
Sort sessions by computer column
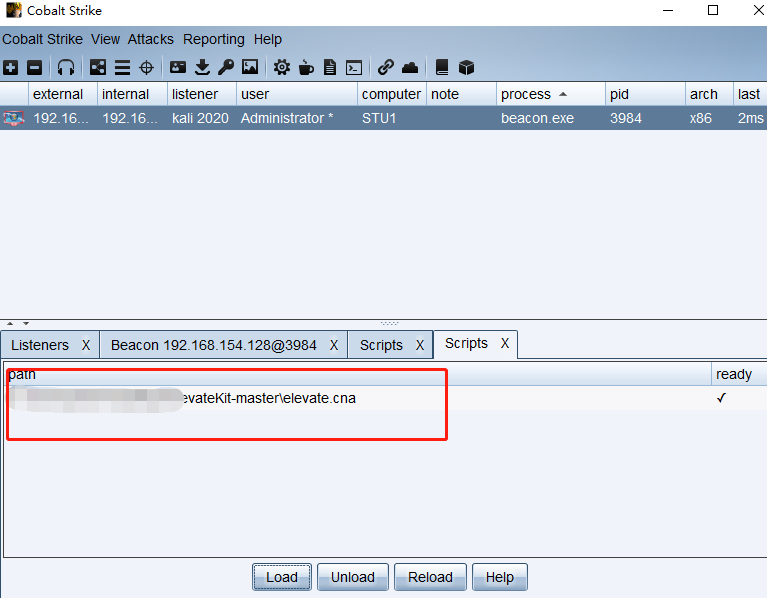pyautogui.click(x=391, y=94)
